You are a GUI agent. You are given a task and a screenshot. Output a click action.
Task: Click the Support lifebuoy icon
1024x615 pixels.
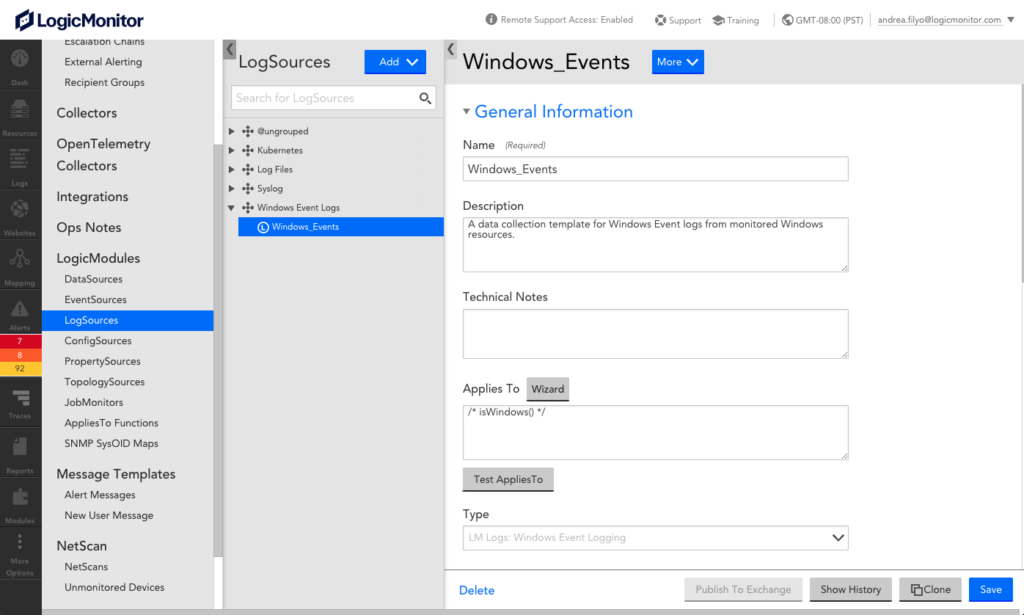[x=660, y=20]
